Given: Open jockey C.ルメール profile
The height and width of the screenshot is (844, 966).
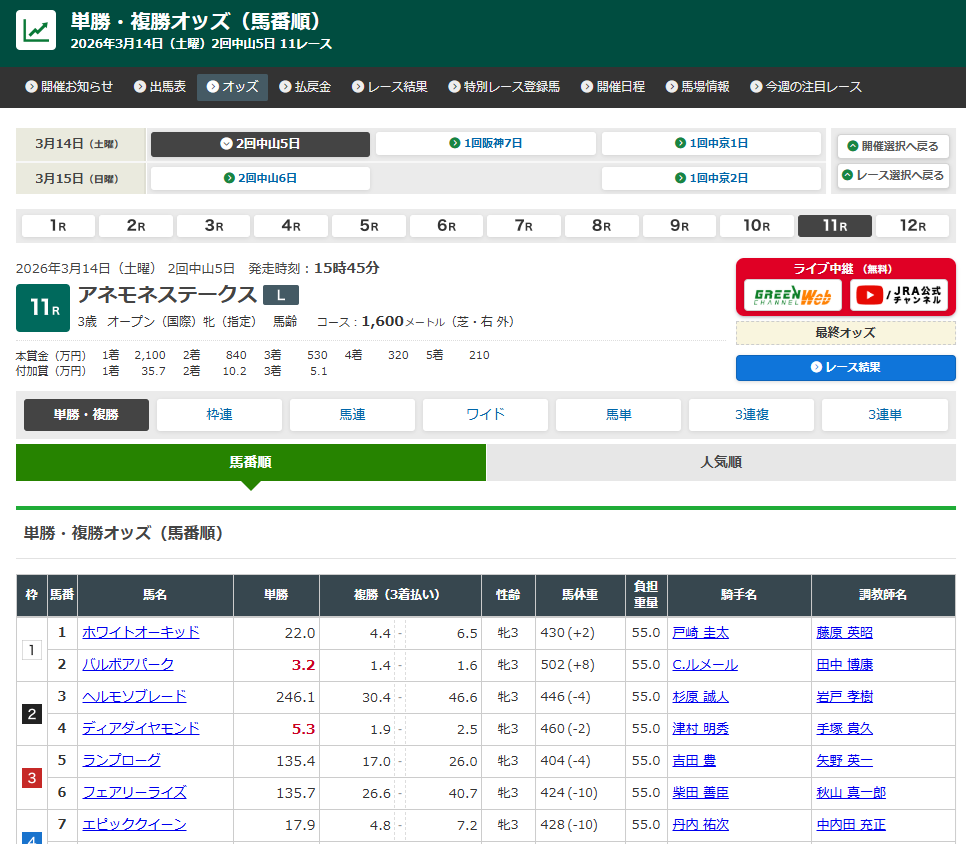Looking at the screenshot, I should pyautogui.click(x=705, y=664).
